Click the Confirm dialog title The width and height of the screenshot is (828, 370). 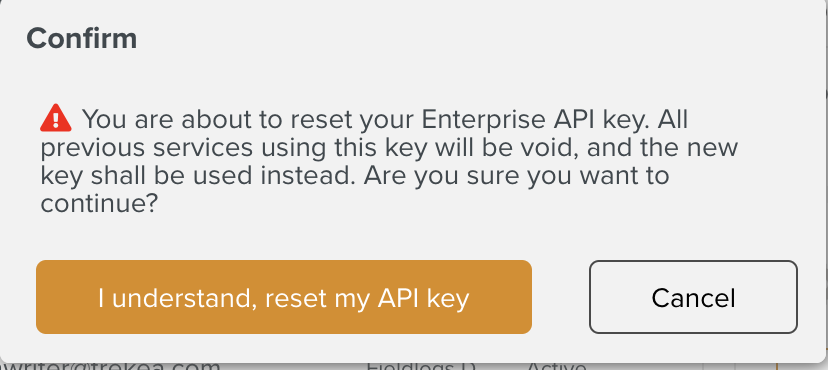[82, 39]
